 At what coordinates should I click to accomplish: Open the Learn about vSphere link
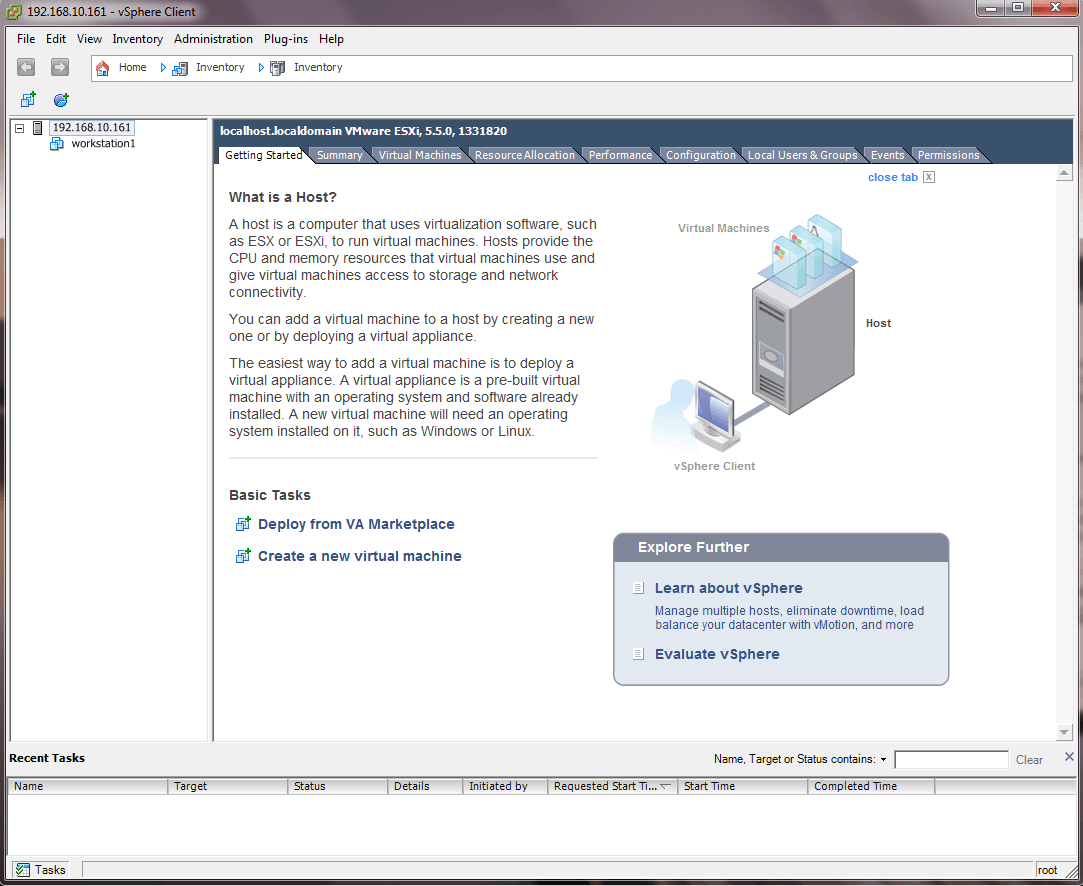point(728,588)
